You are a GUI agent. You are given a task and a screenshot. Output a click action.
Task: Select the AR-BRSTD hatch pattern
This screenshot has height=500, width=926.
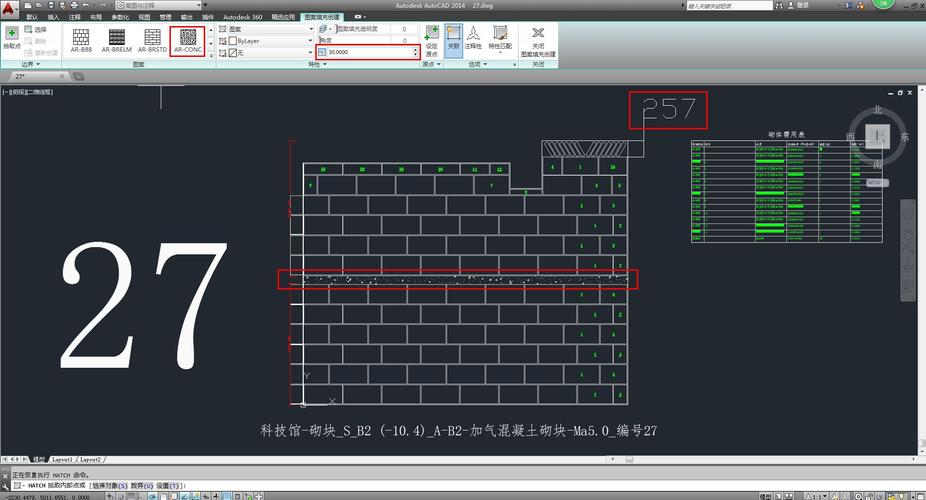pos(152,41)
